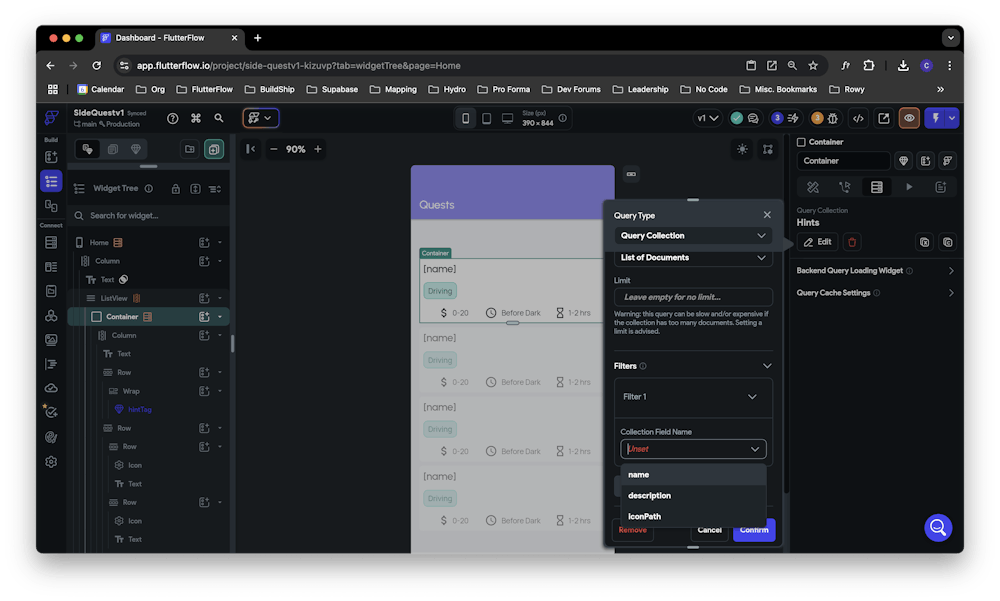Toggle the preview eye button

tap(909, 118)
